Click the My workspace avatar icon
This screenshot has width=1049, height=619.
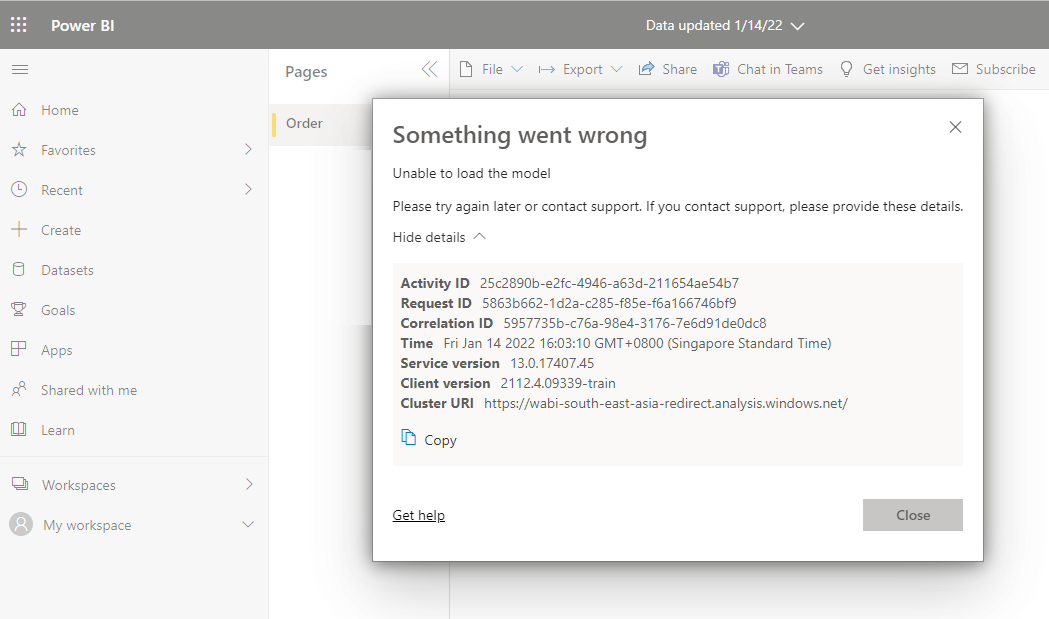[x=21, y=524]
